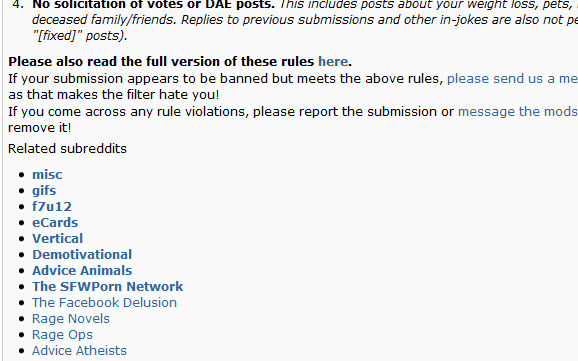The image size is (578, 361).
Task: Visit the Vertical subreddit link
Action: (58, 239)
